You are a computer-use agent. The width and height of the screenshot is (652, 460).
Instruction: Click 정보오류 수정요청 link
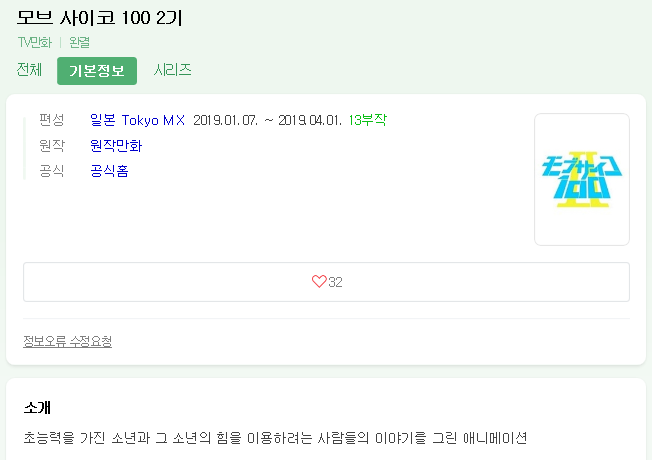67,341
